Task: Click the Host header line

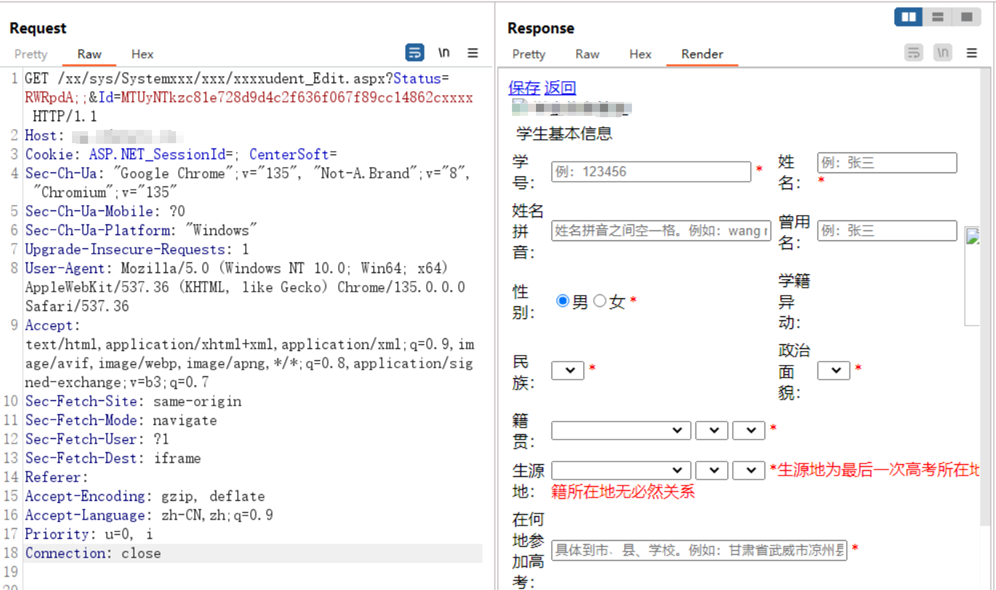Action: (104, 136)
